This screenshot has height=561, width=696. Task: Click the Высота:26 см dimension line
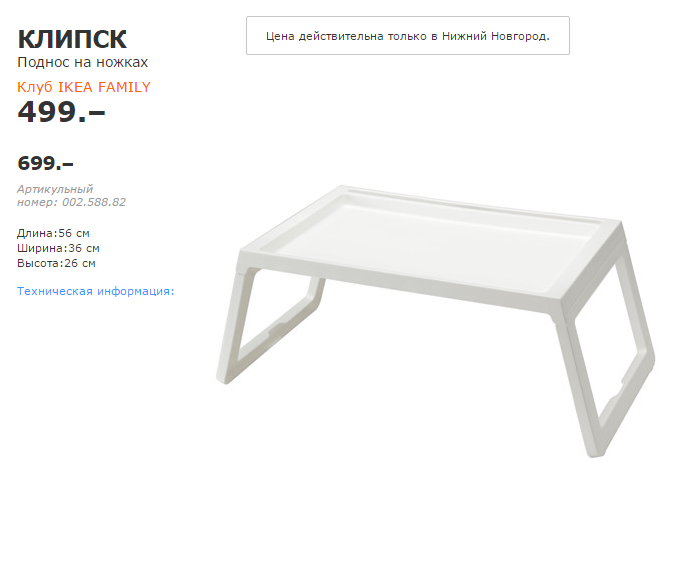point(56,263)
